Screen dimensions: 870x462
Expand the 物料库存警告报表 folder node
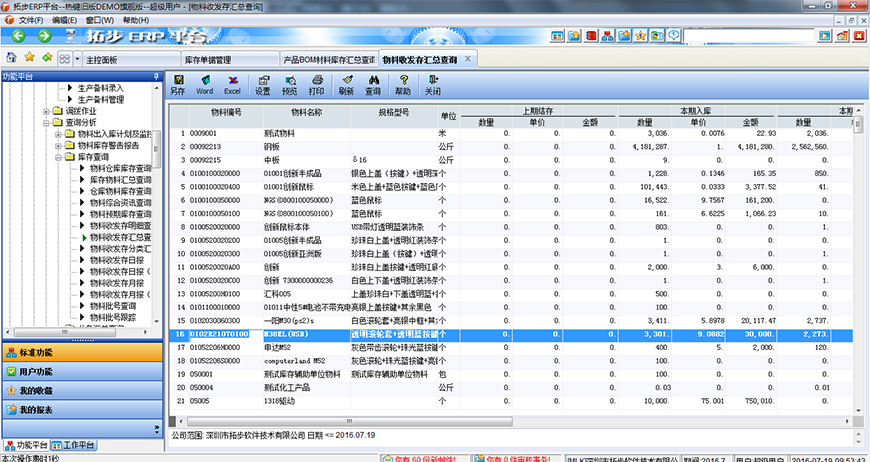point(58,145)
